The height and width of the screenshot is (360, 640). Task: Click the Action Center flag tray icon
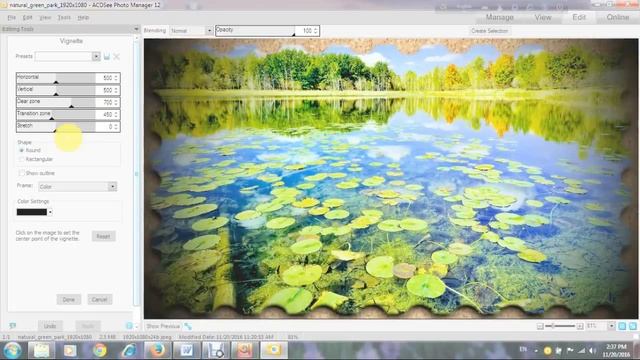tap(570, 351)
